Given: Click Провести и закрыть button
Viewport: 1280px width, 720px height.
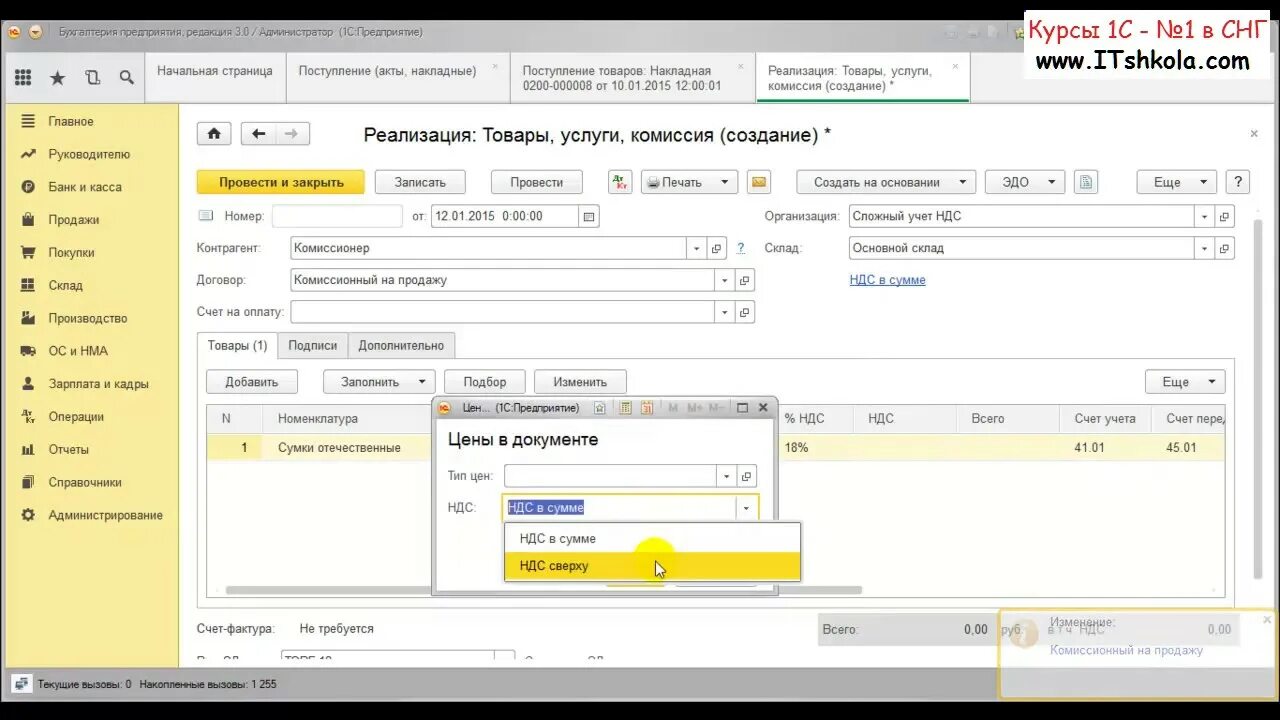Looking at the screenshot, I should pos(281,182).
